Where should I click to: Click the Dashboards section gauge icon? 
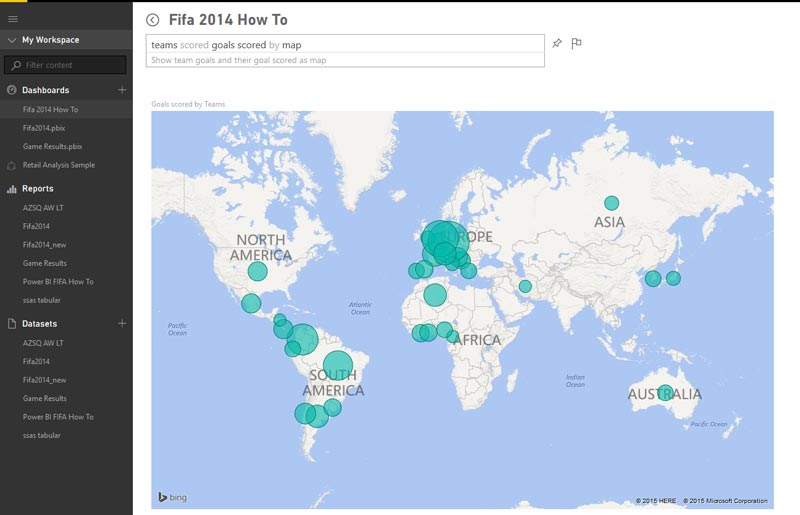coord(11,90)
